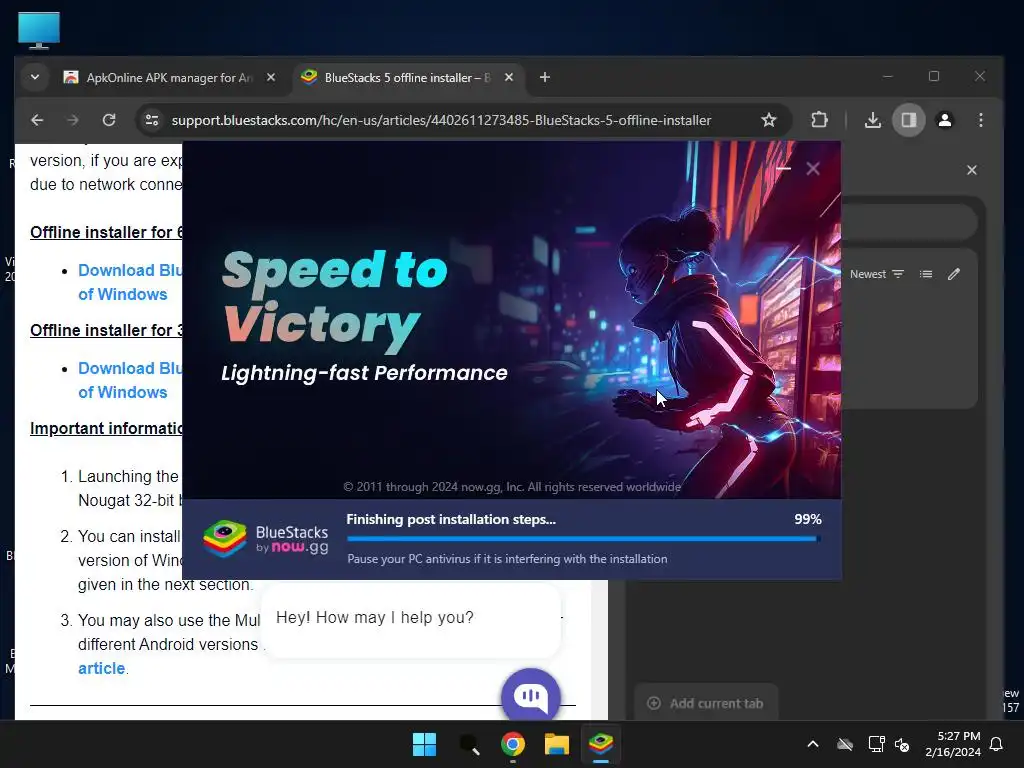Follow the article link in step 3
This screenshot has width=1024, height=768.
point(101,668)
